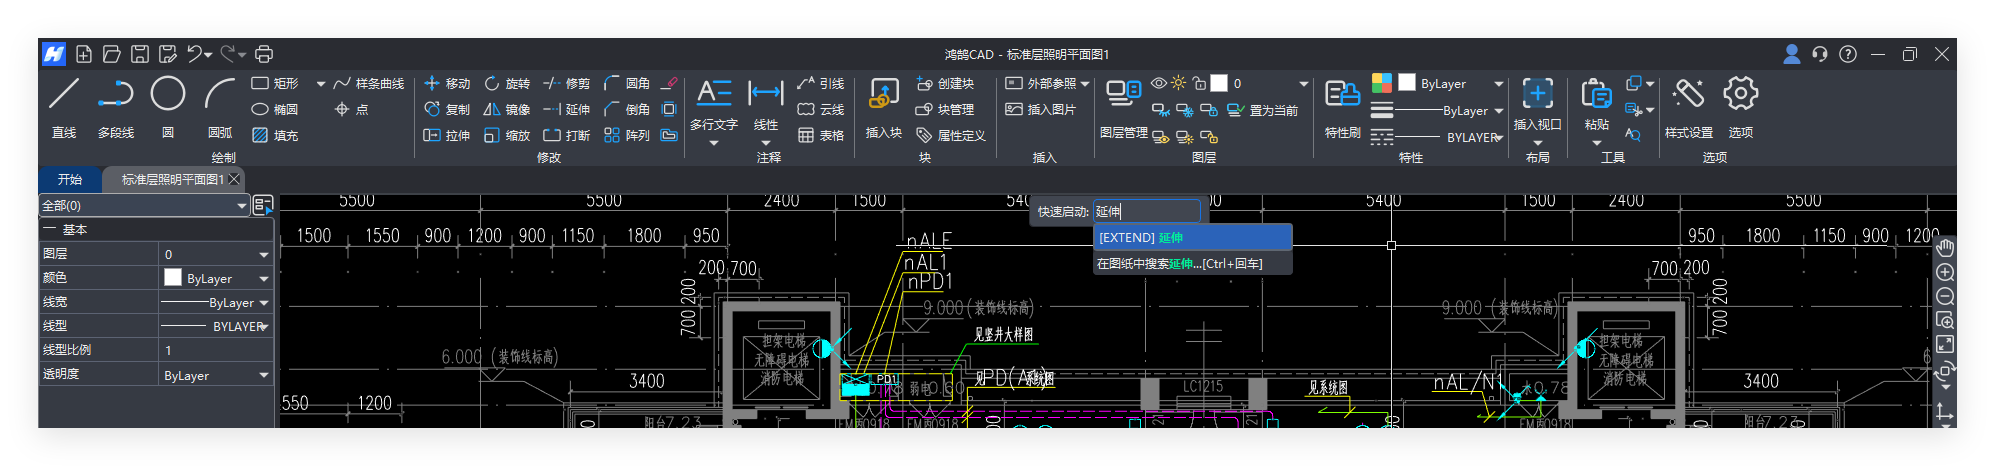
Task: Click 在图纸中搜索延伸 search option
Action: [x=1192, y=264]
